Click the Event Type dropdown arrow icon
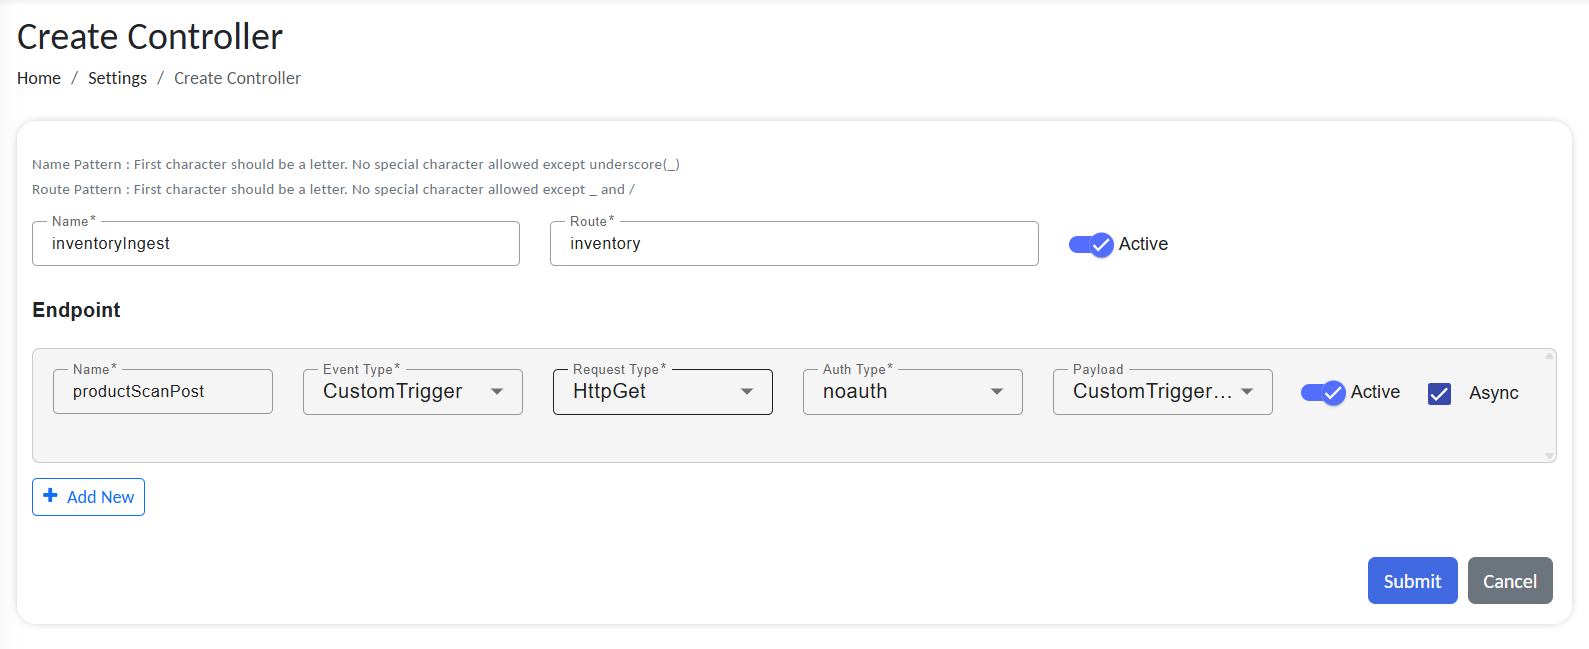Screen dimensions: 1589x649 [x=497, y=392]
